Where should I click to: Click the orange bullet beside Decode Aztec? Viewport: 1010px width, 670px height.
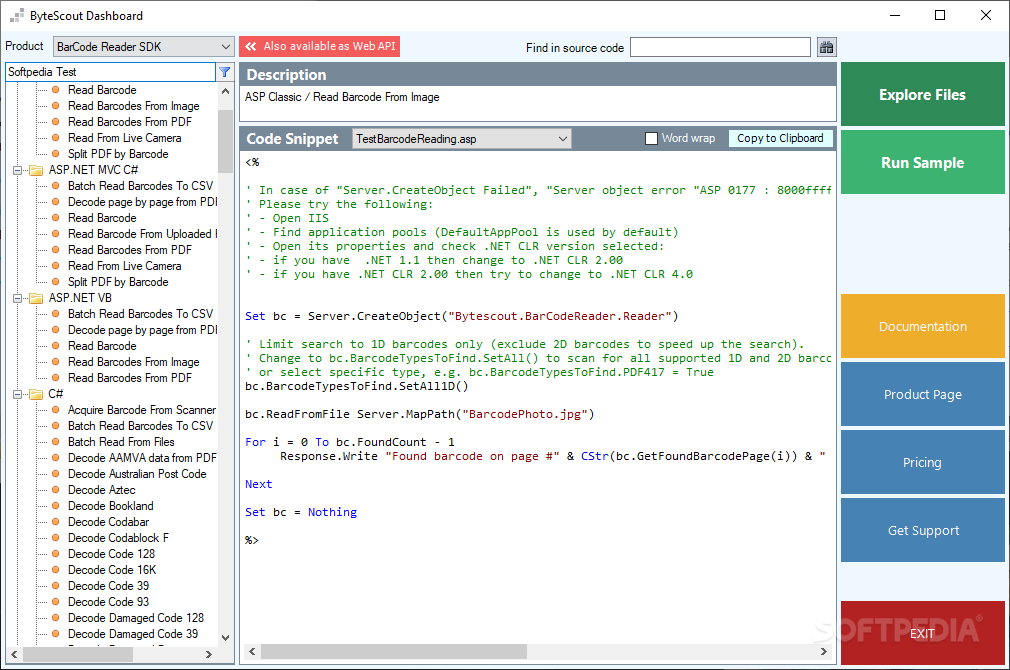(55, 490)
